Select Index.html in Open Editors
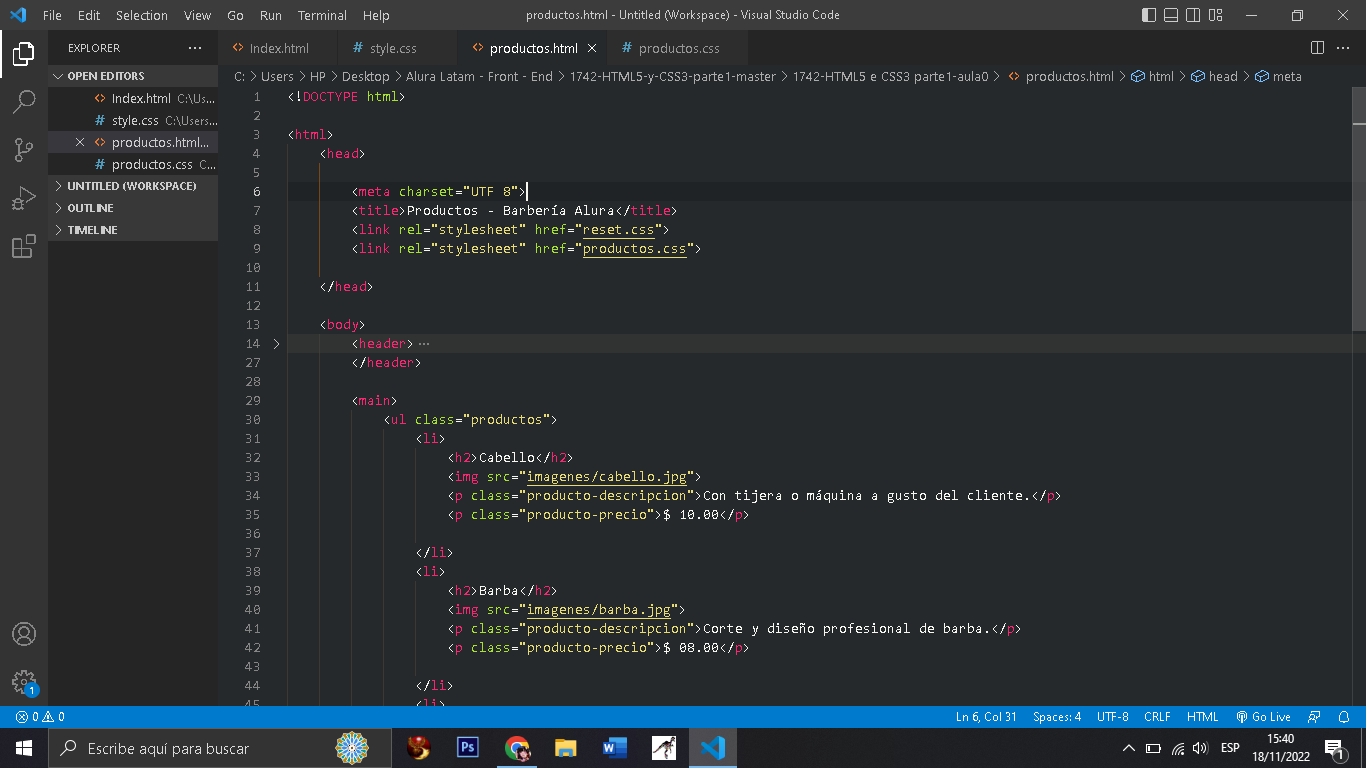The image size is (1366, 768). (x=133, y=98)
